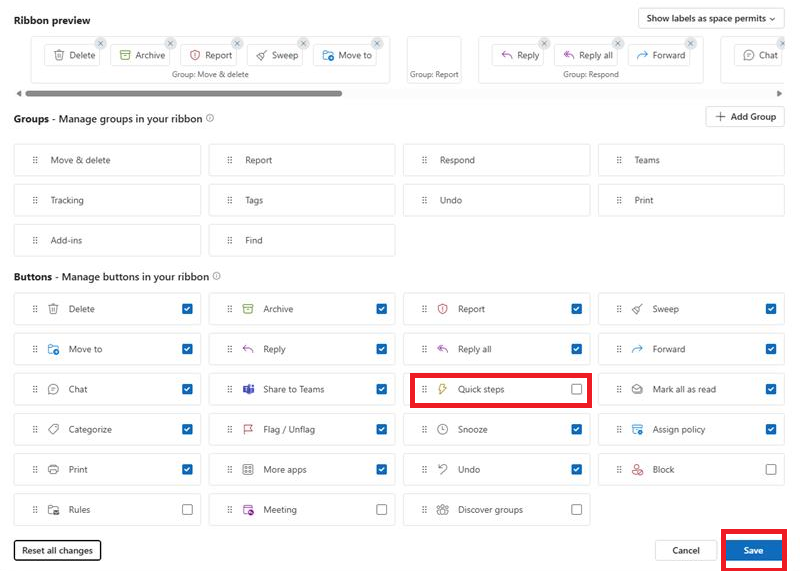Remove Report button from ribbon preview
Screen dimensions: 801x571
237,43
